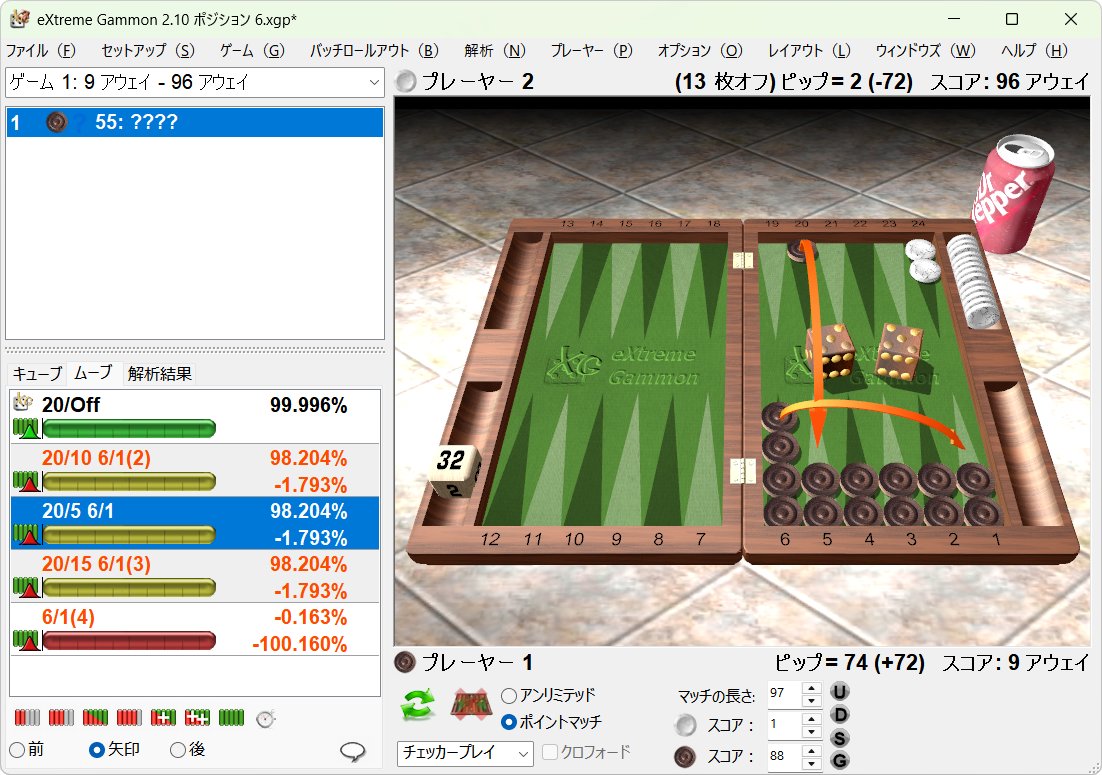Viewport: 1102px width, 775px height.
Task: Open the セットアップ menu
Action: [x=148, y=51]
